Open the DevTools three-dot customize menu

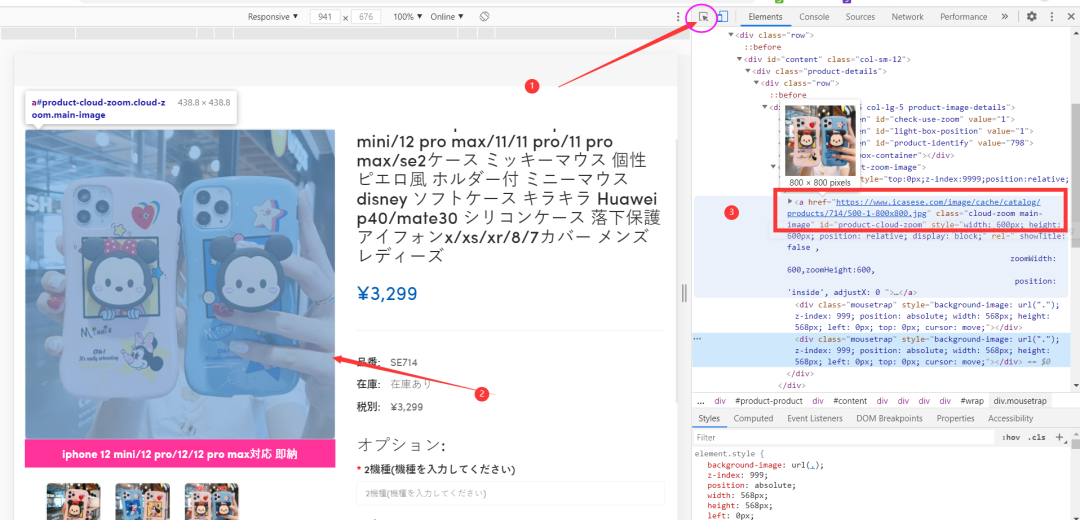[1052, 17]
